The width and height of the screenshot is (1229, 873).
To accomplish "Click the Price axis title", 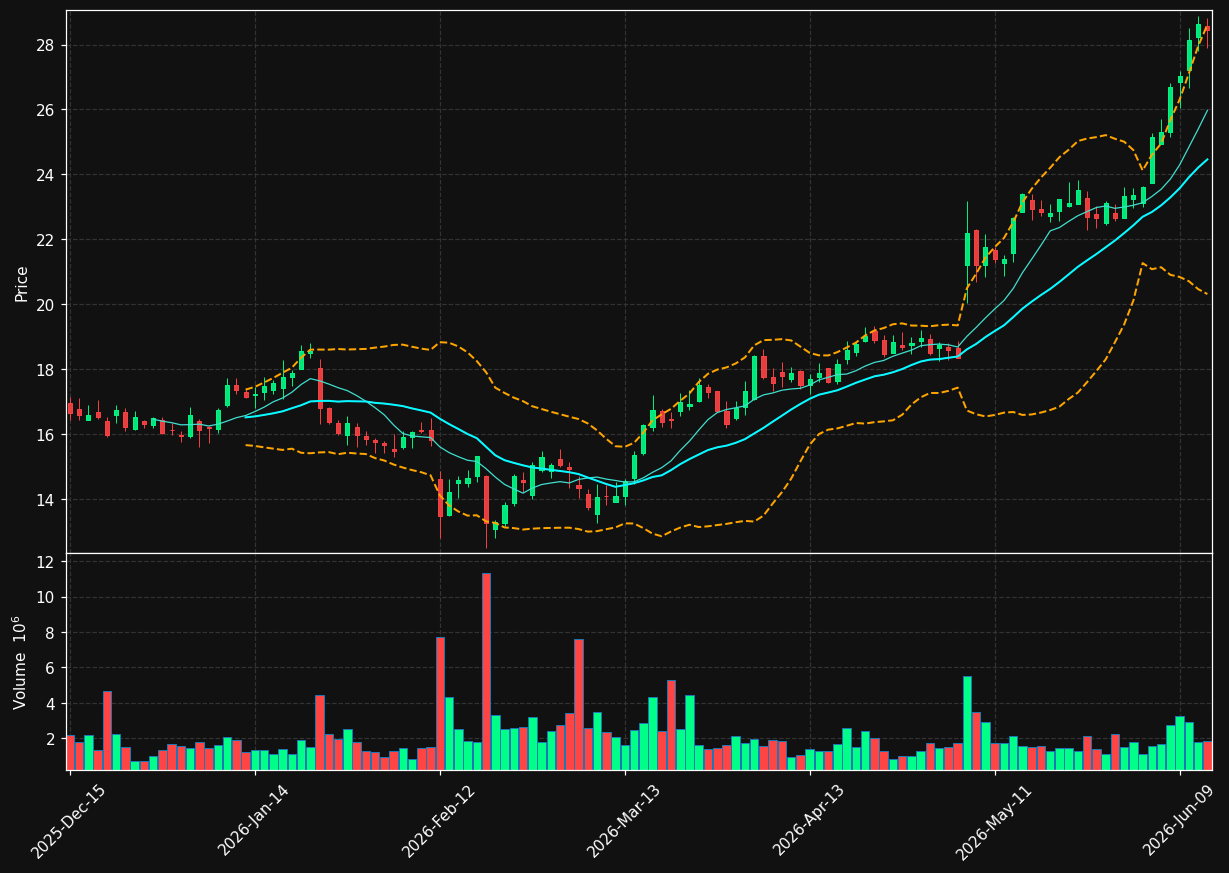I will [x=22, y=282].
